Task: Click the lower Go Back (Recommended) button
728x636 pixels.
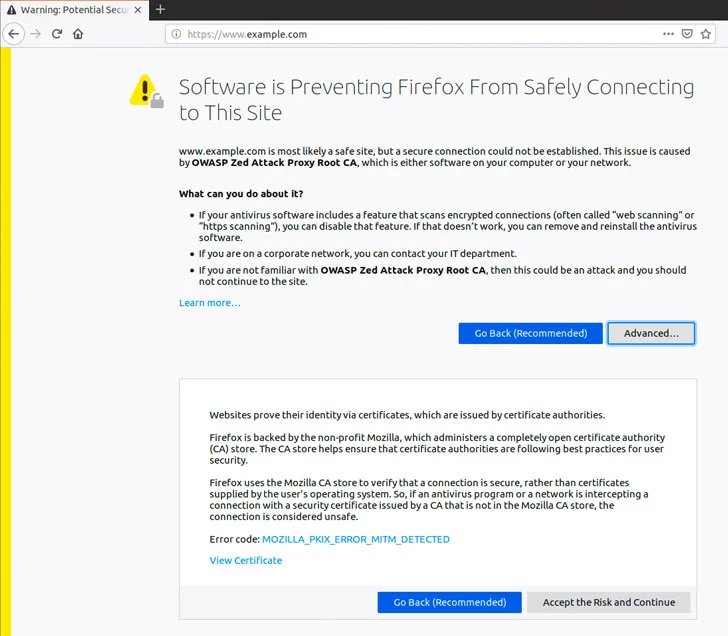Action: pyautogui.click(x=449, y=602)
